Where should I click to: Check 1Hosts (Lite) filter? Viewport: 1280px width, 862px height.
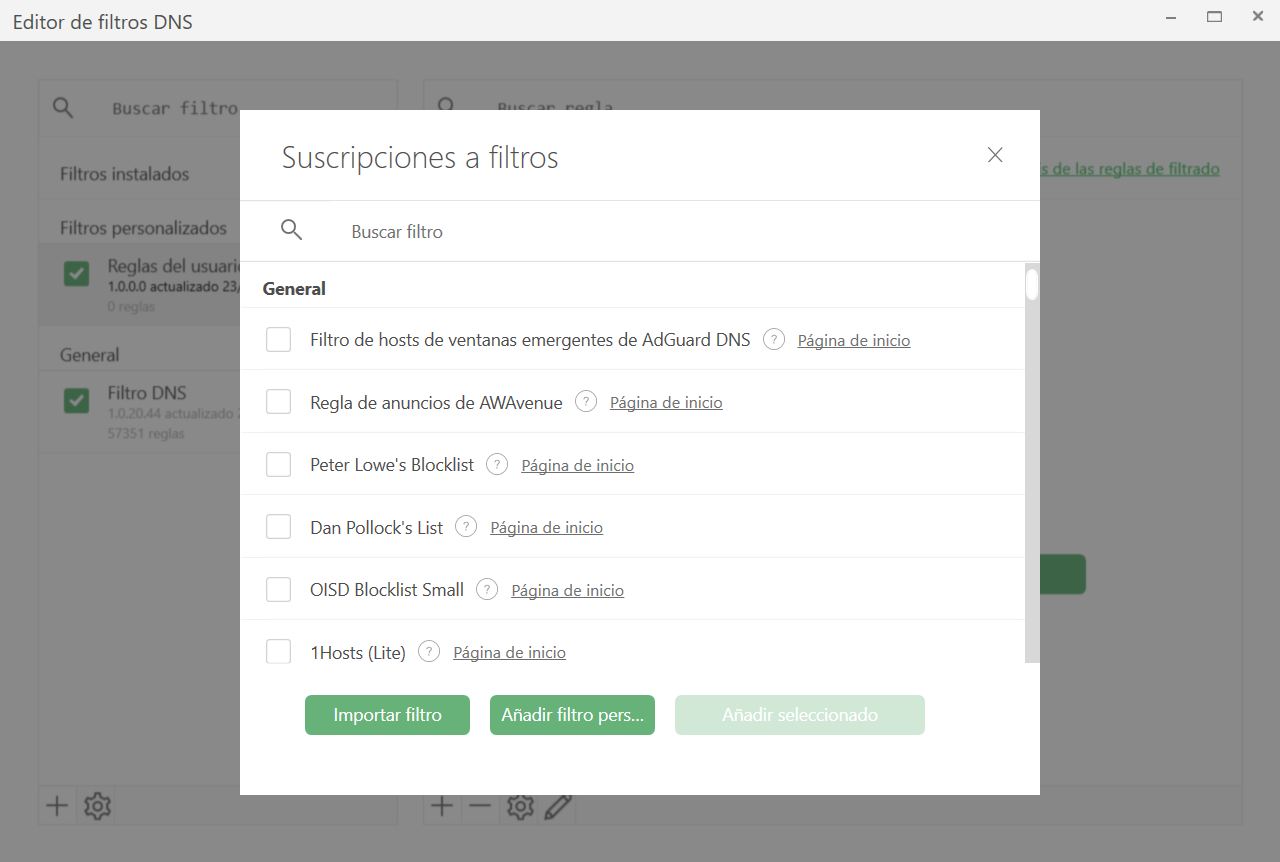coord(278,652)
